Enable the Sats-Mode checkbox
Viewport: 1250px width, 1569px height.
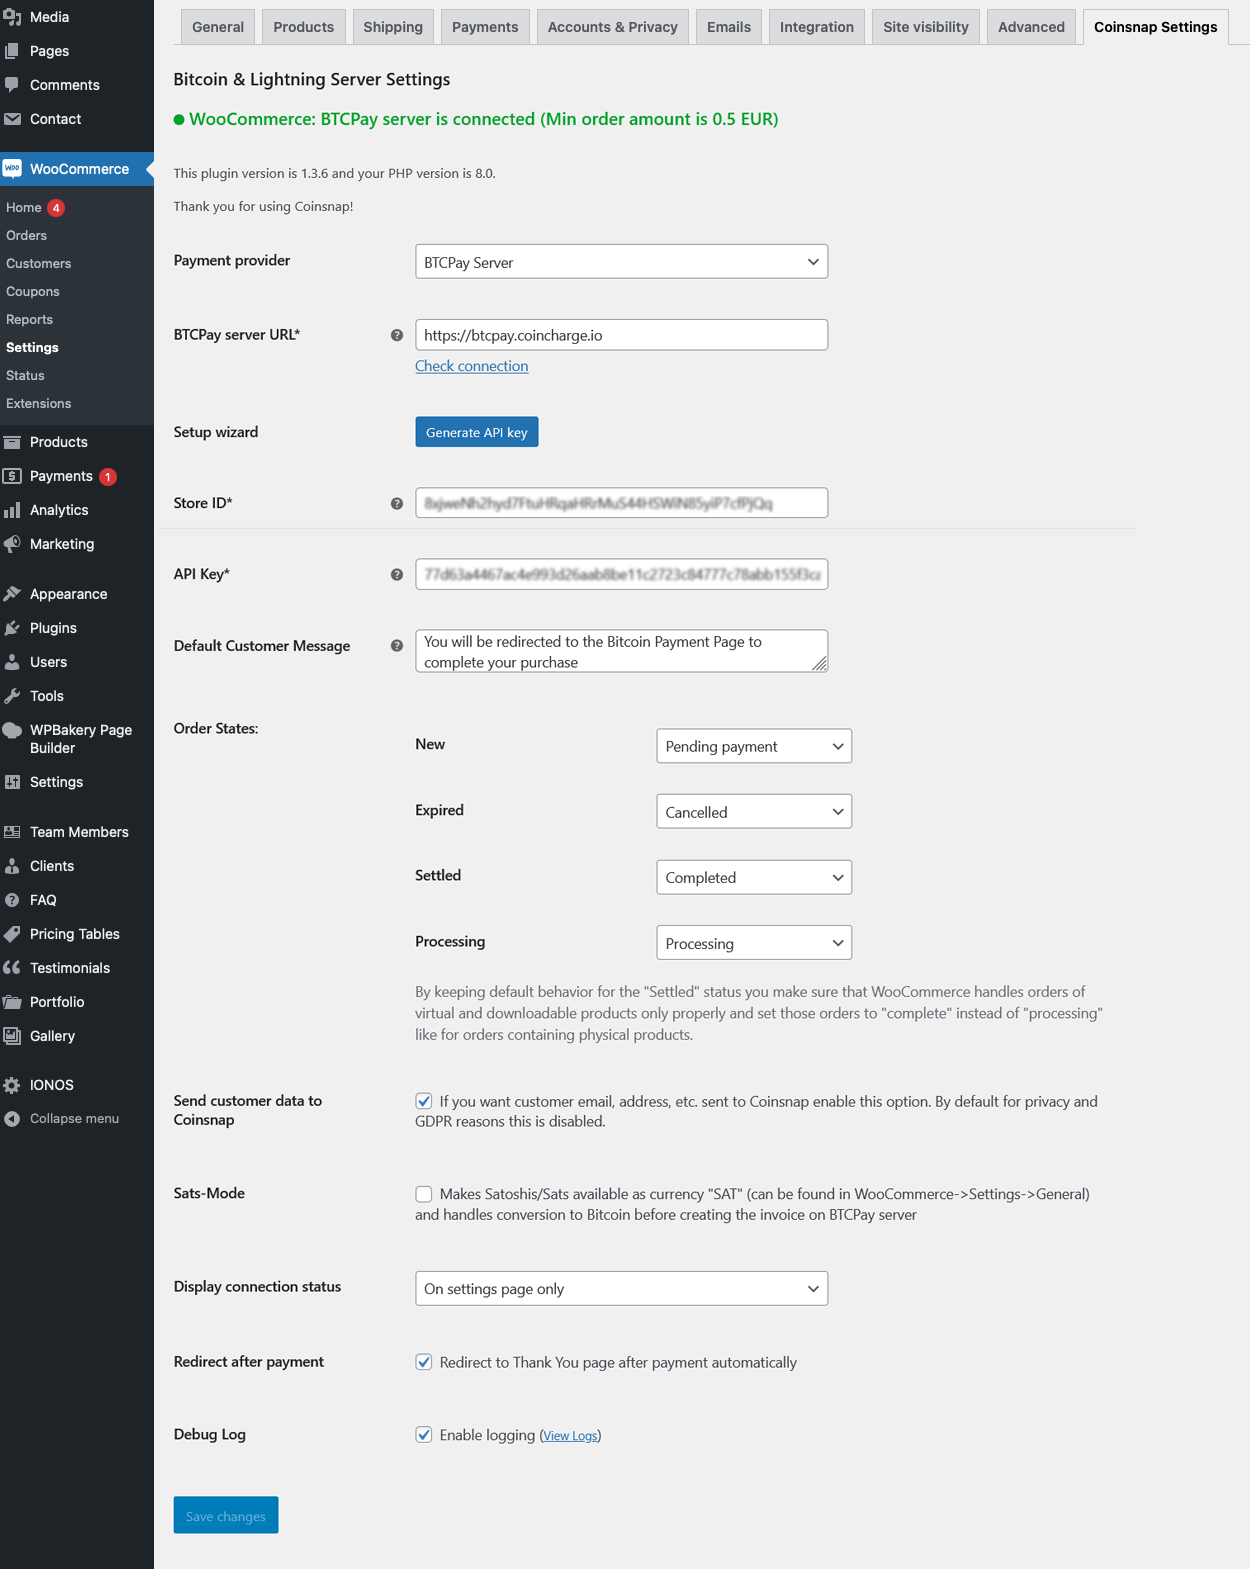pyautogui.click(x=424, y=1194)
